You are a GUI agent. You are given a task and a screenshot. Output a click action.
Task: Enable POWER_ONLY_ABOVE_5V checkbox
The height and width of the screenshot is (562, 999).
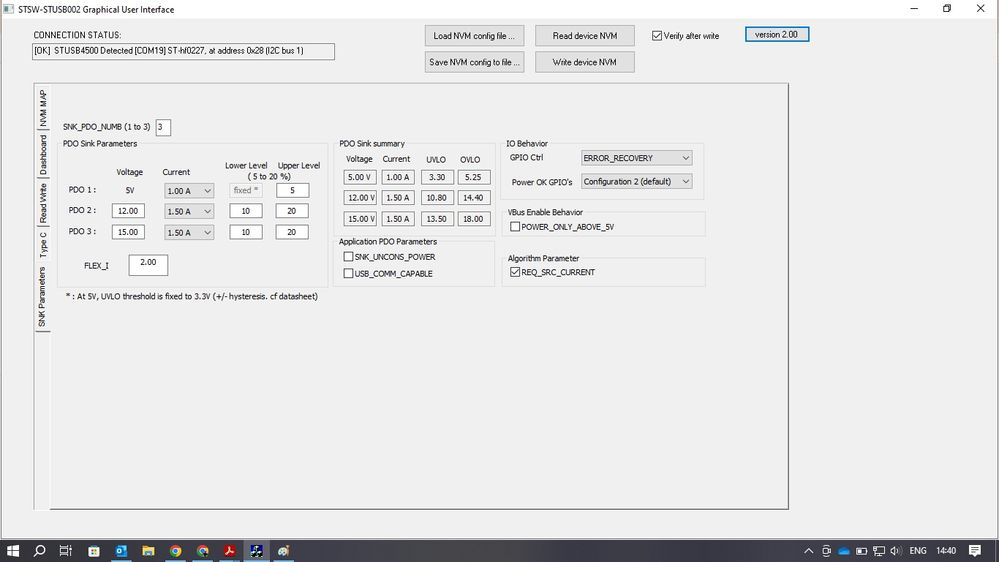coord(515,226)
